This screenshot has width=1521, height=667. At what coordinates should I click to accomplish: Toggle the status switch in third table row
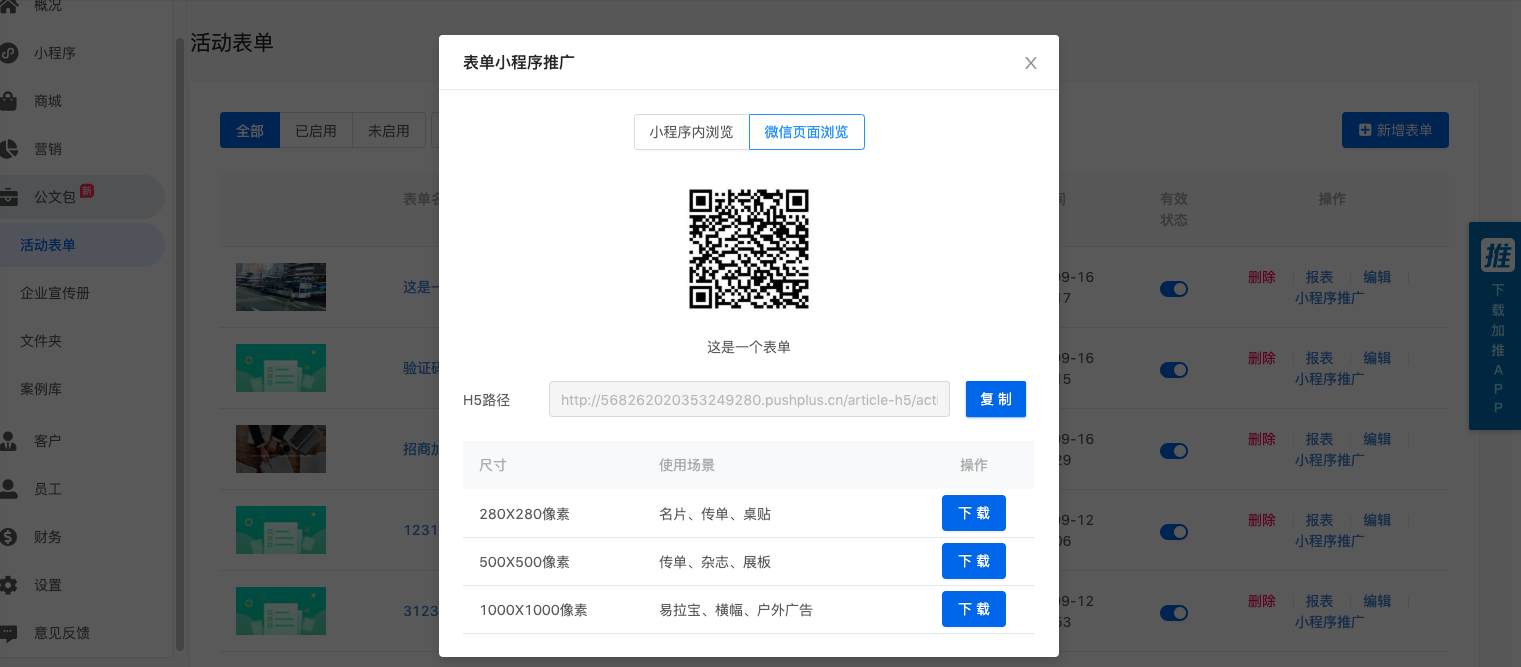(1174, 450)
